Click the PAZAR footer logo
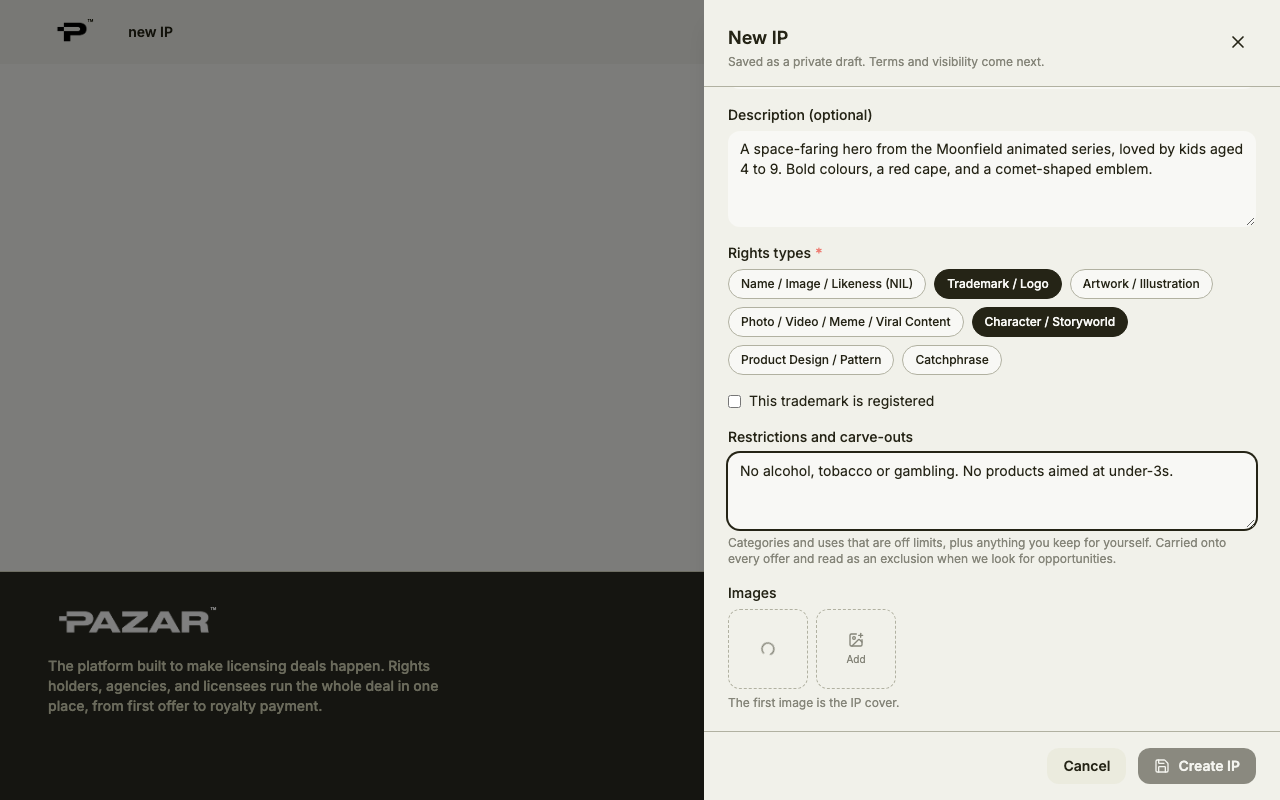 point(137,621)
